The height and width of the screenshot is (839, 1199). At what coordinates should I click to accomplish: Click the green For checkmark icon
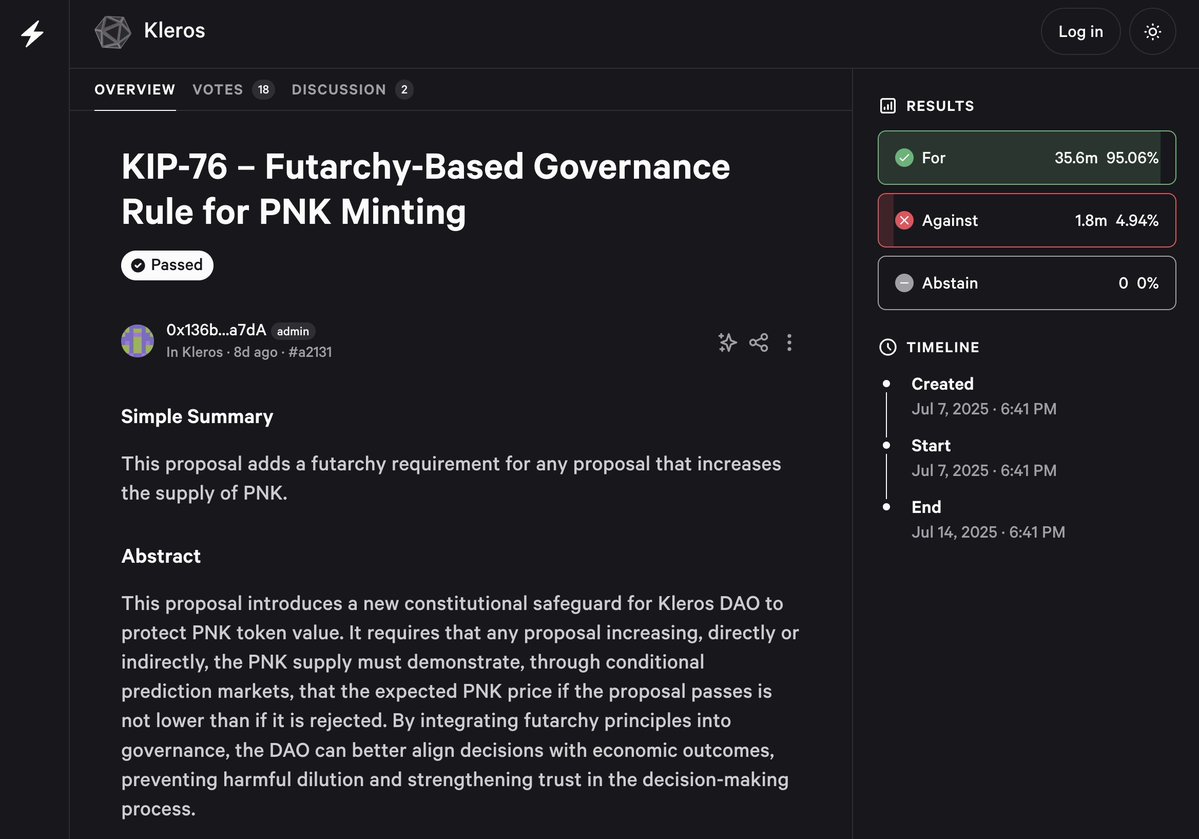[905, 158]
